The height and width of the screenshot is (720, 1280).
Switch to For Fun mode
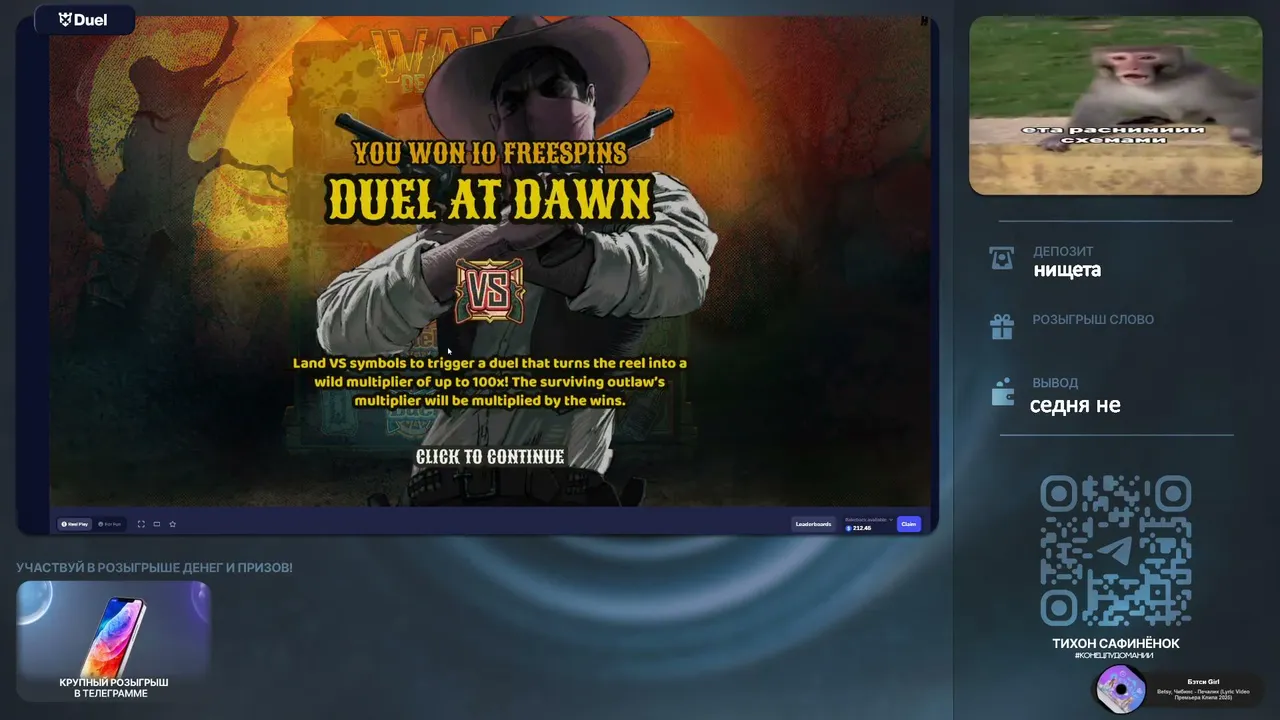tap(110, 524)
